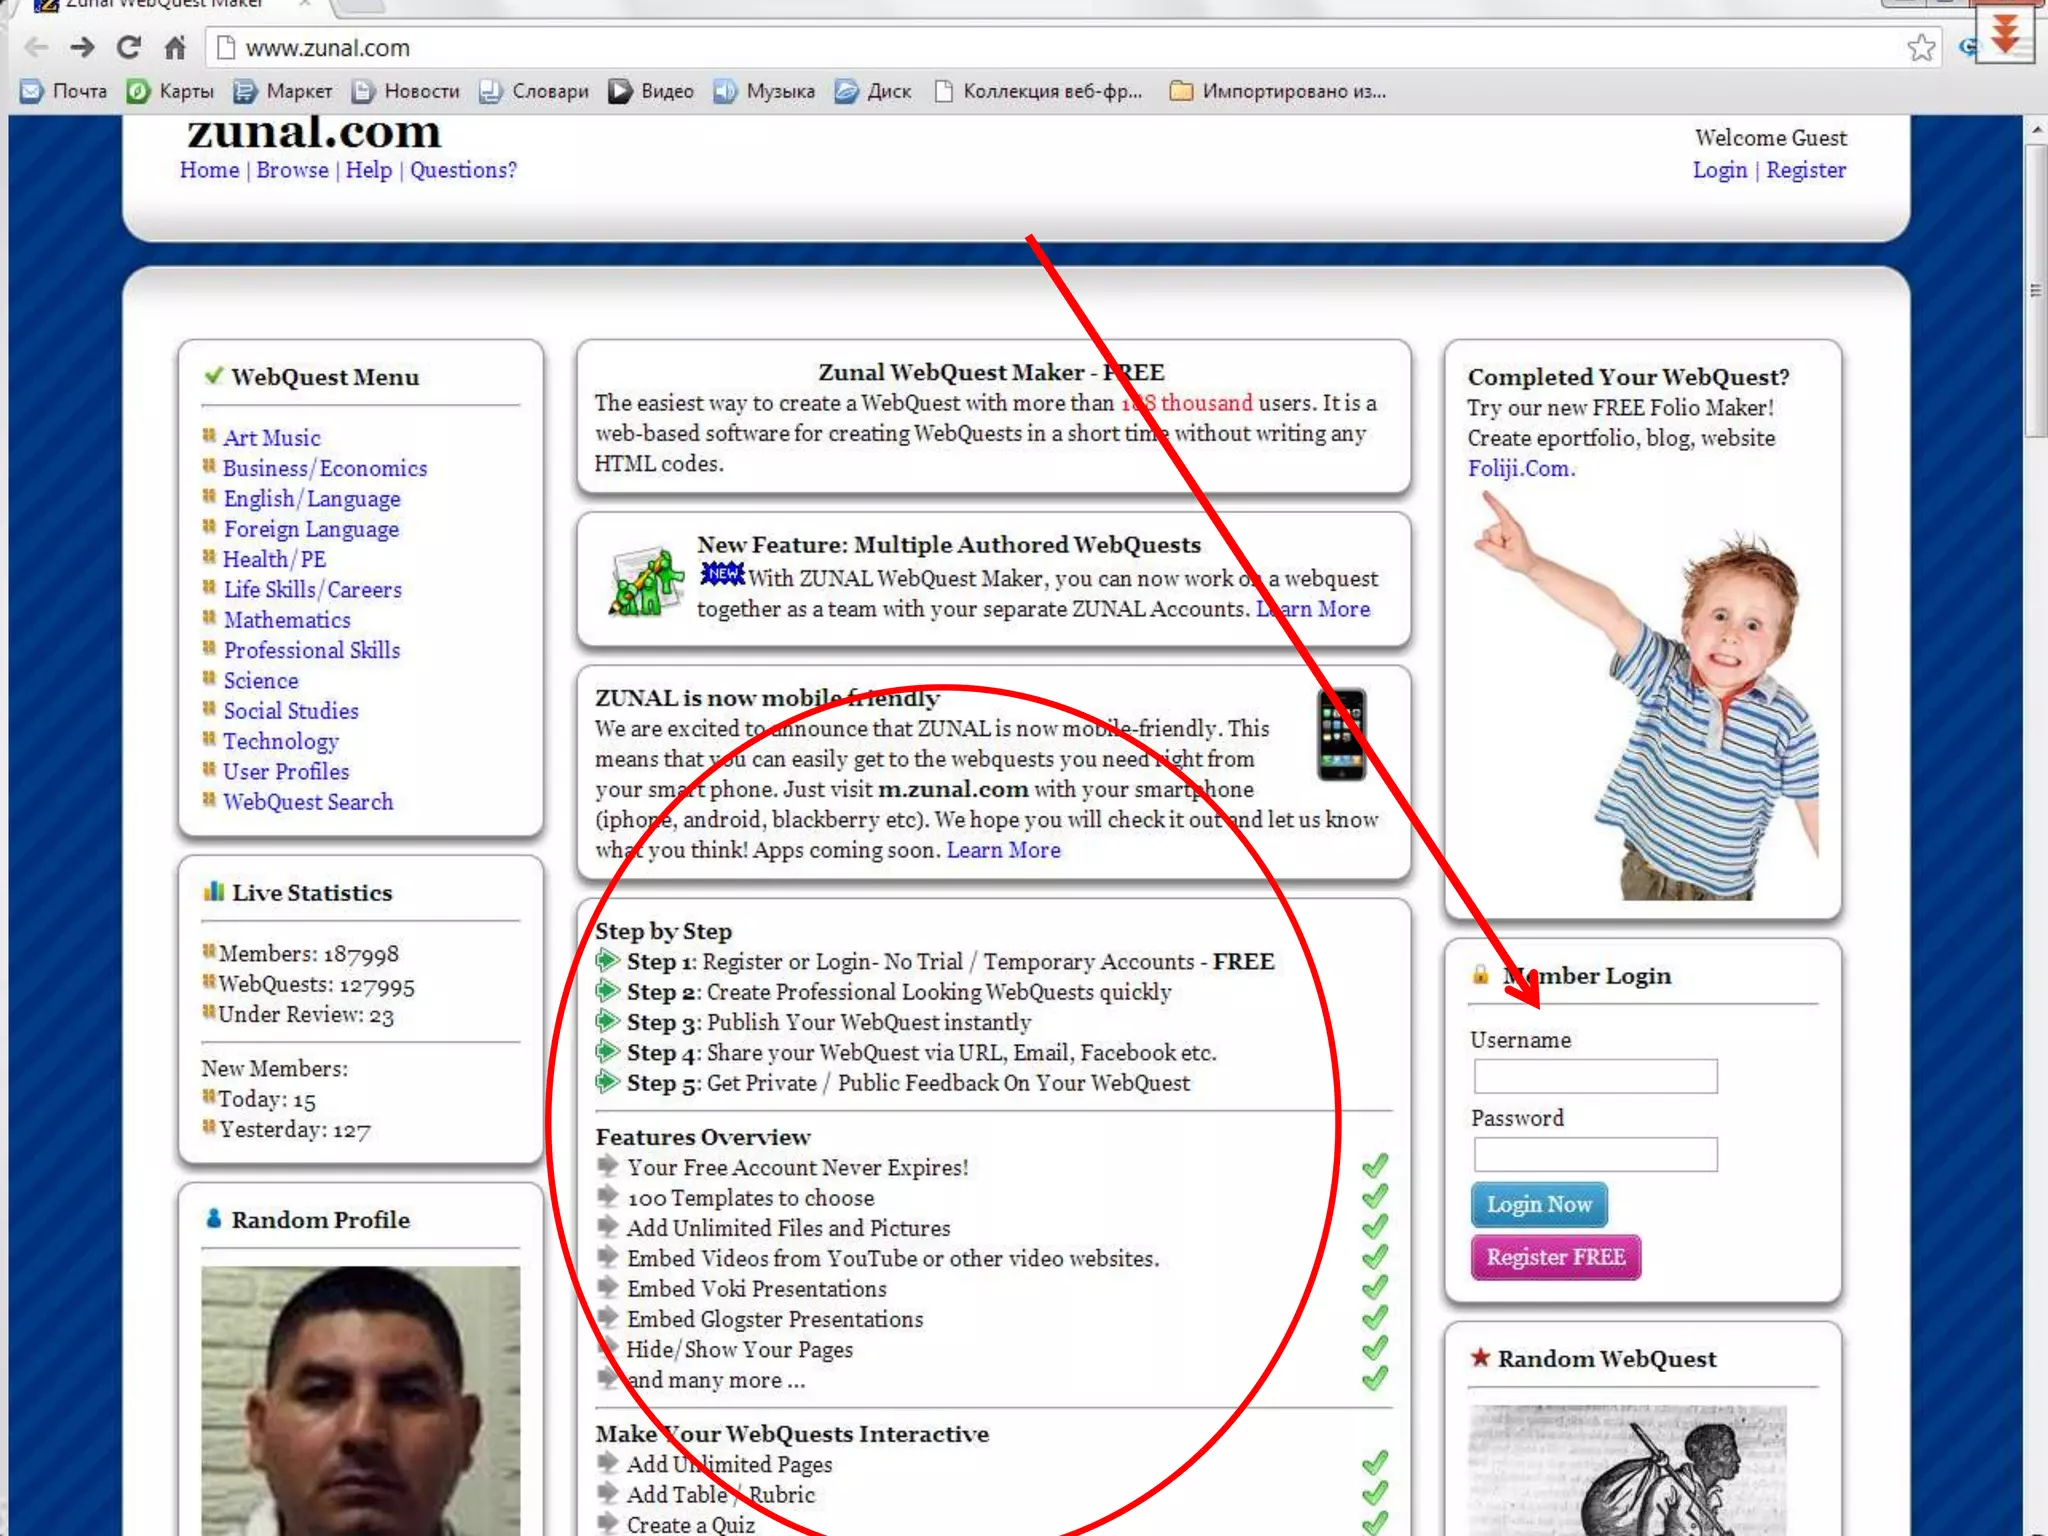Image resolution: width=2048 pixels, height=1536 pixels.
Task: Click the Username input field
Action: pos(1595,1077)
